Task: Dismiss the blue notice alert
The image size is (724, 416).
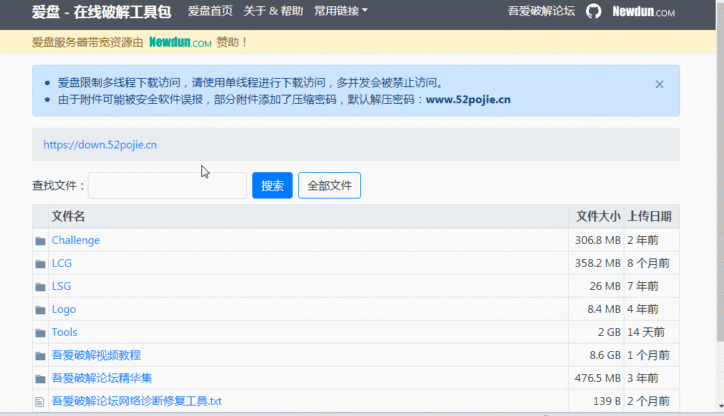Action: (659, 85)
